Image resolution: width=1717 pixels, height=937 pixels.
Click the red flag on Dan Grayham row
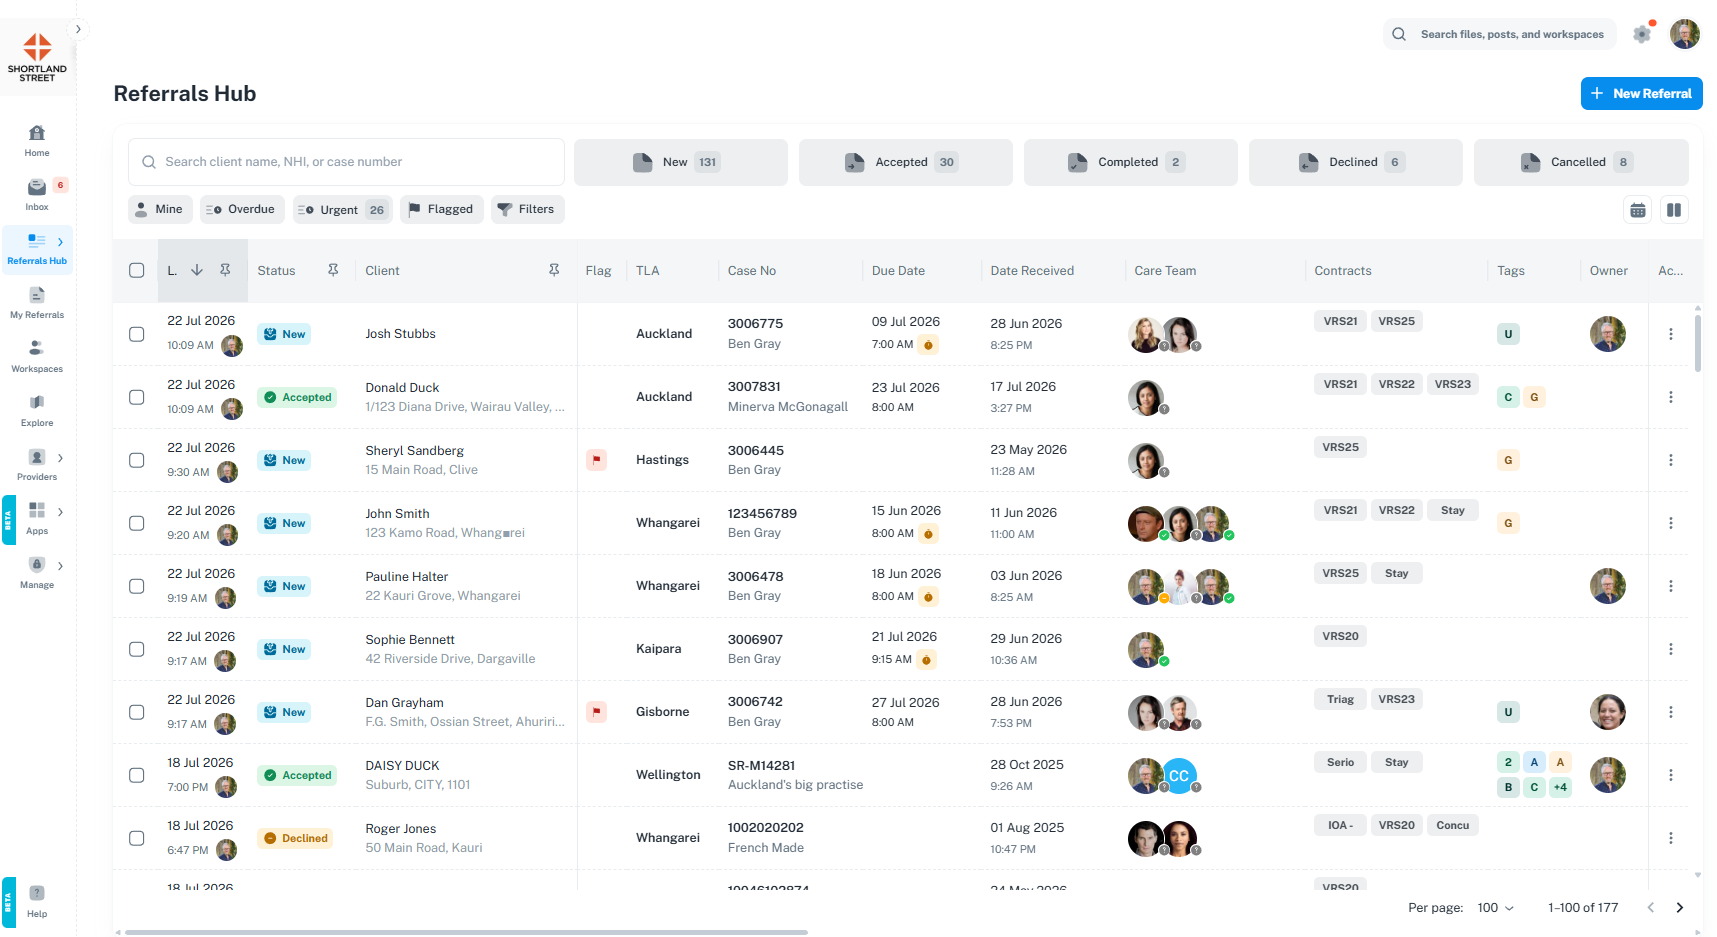(x=597, y=712)
